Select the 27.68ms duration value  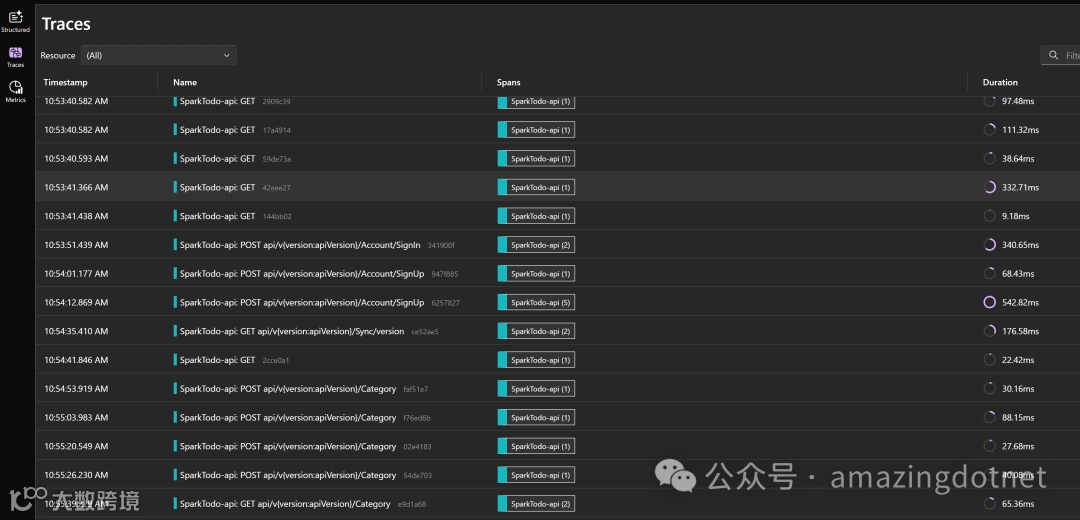click(1018, 446)
